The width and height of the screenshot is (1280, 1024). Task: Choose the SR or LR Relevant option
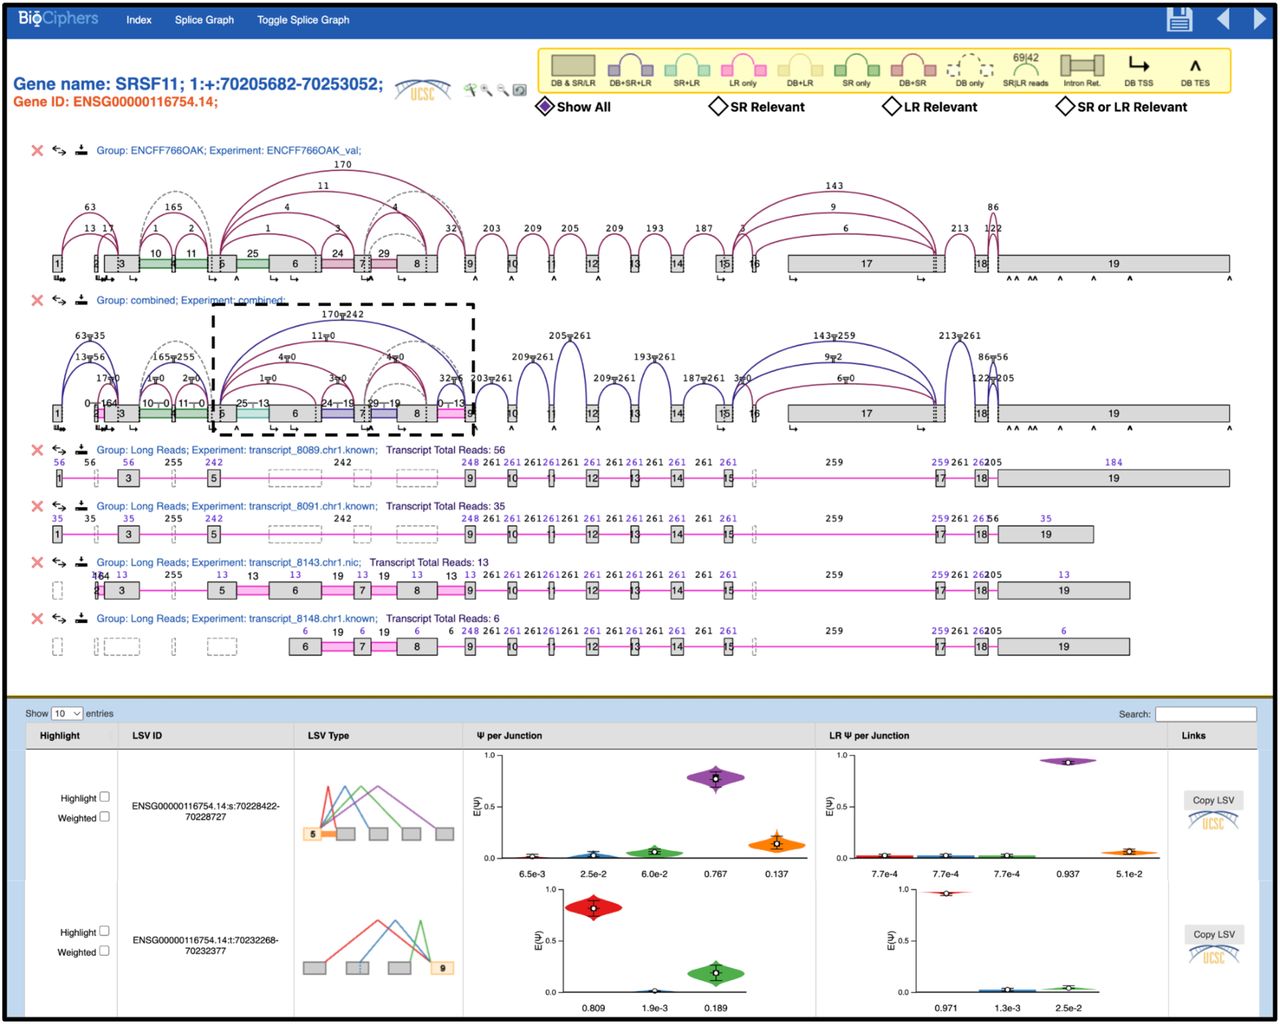pos(1065,106)
